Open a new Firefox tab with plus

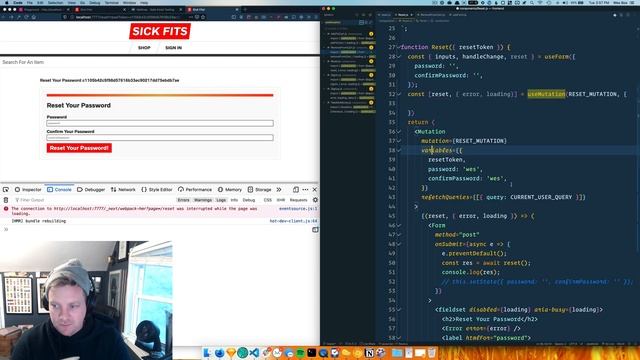click(x=245, y=9)
